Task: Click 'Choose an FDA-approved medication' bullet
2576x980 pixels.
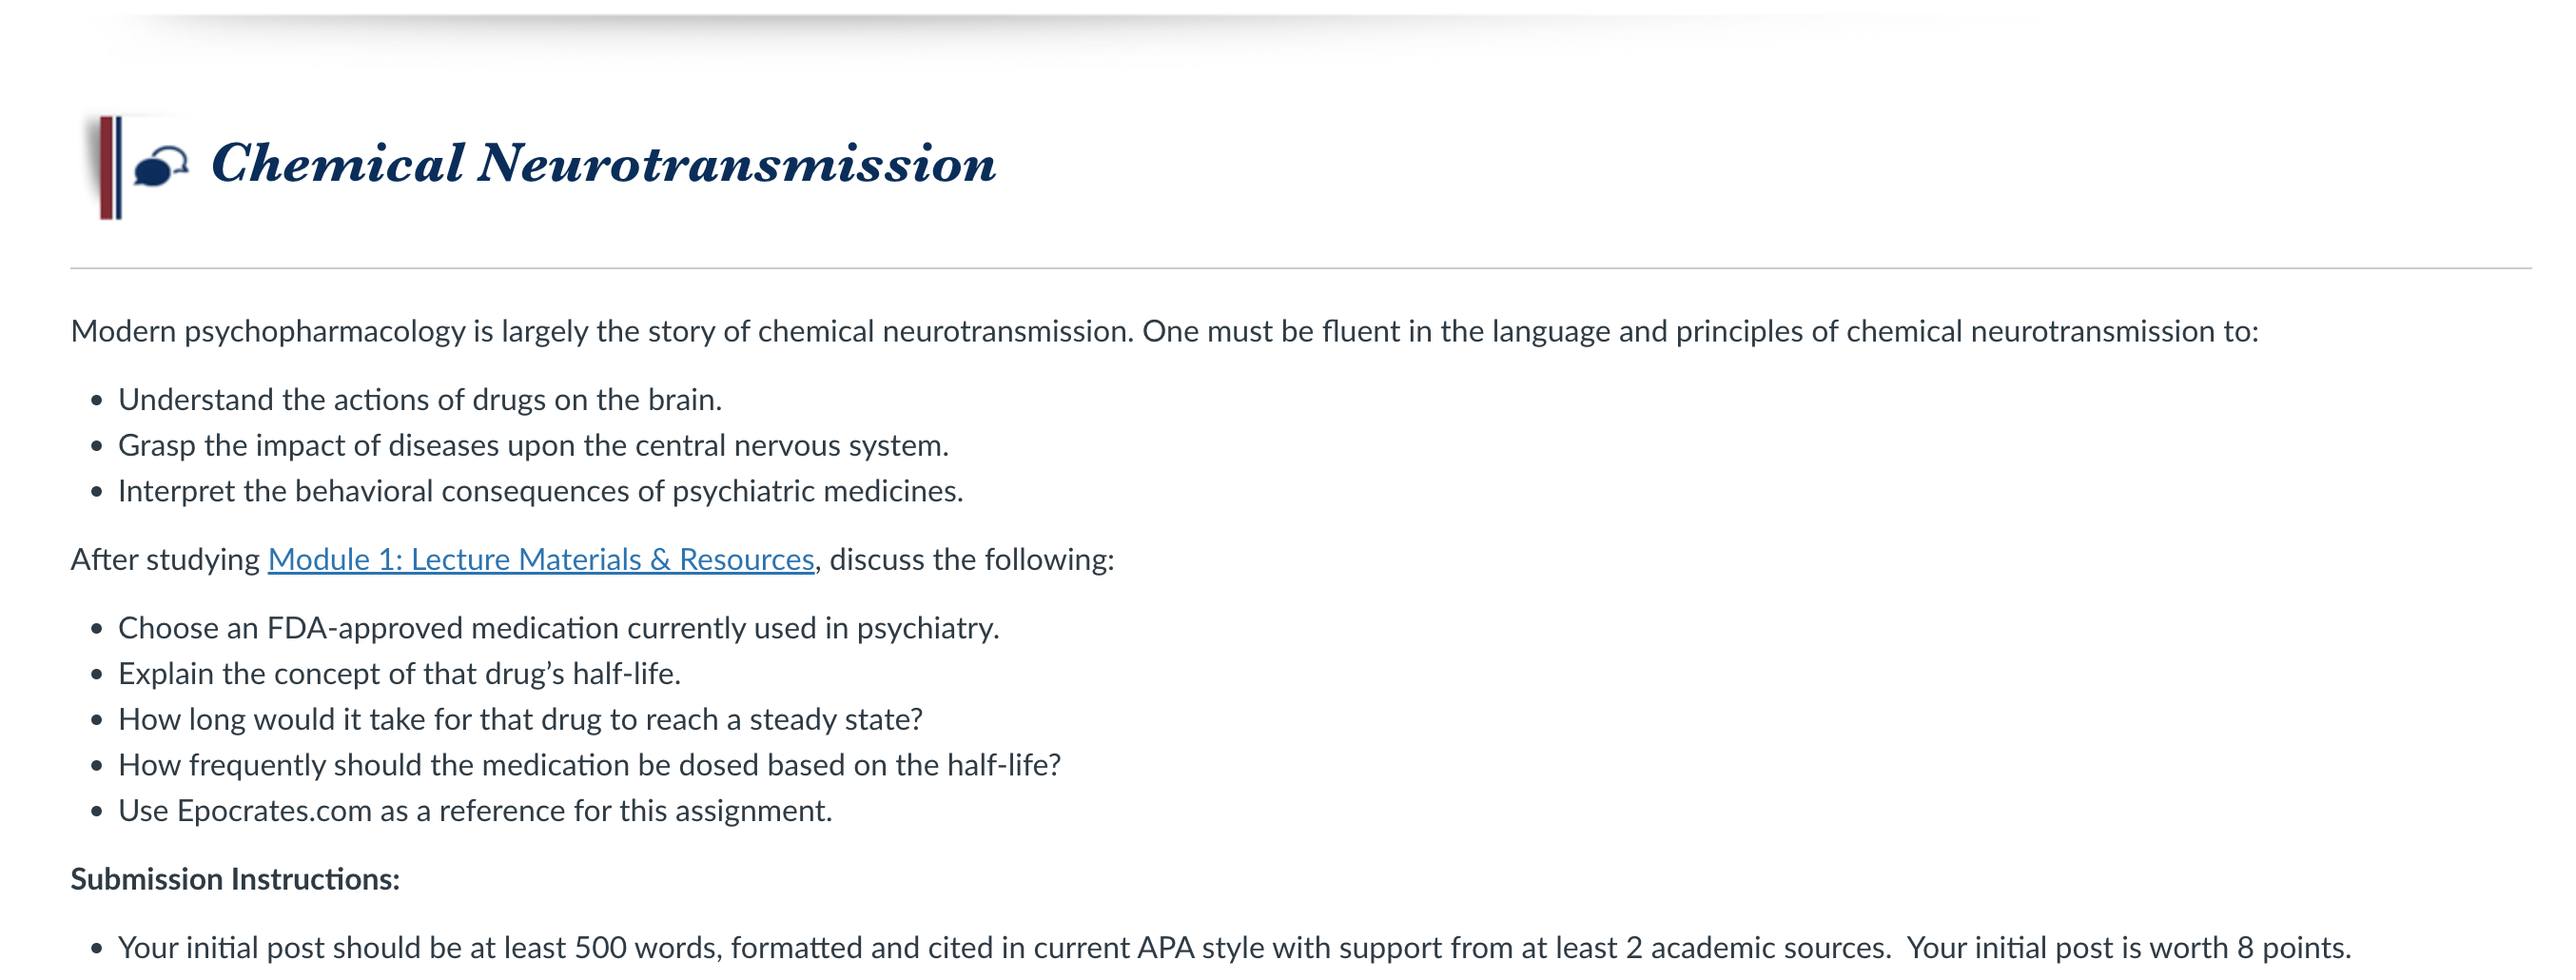Action: [x=559, y=628]
